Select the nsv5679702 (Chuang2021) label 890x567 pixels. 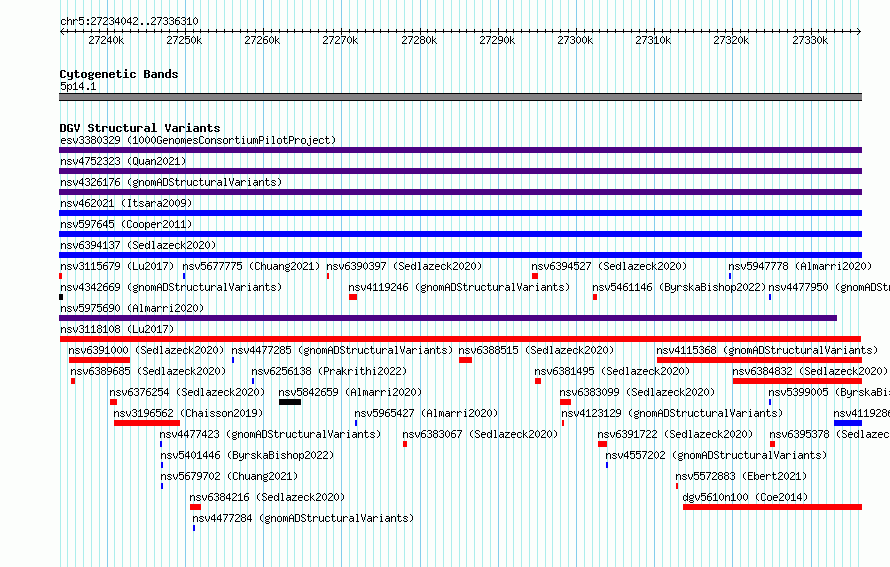point(229,476)
